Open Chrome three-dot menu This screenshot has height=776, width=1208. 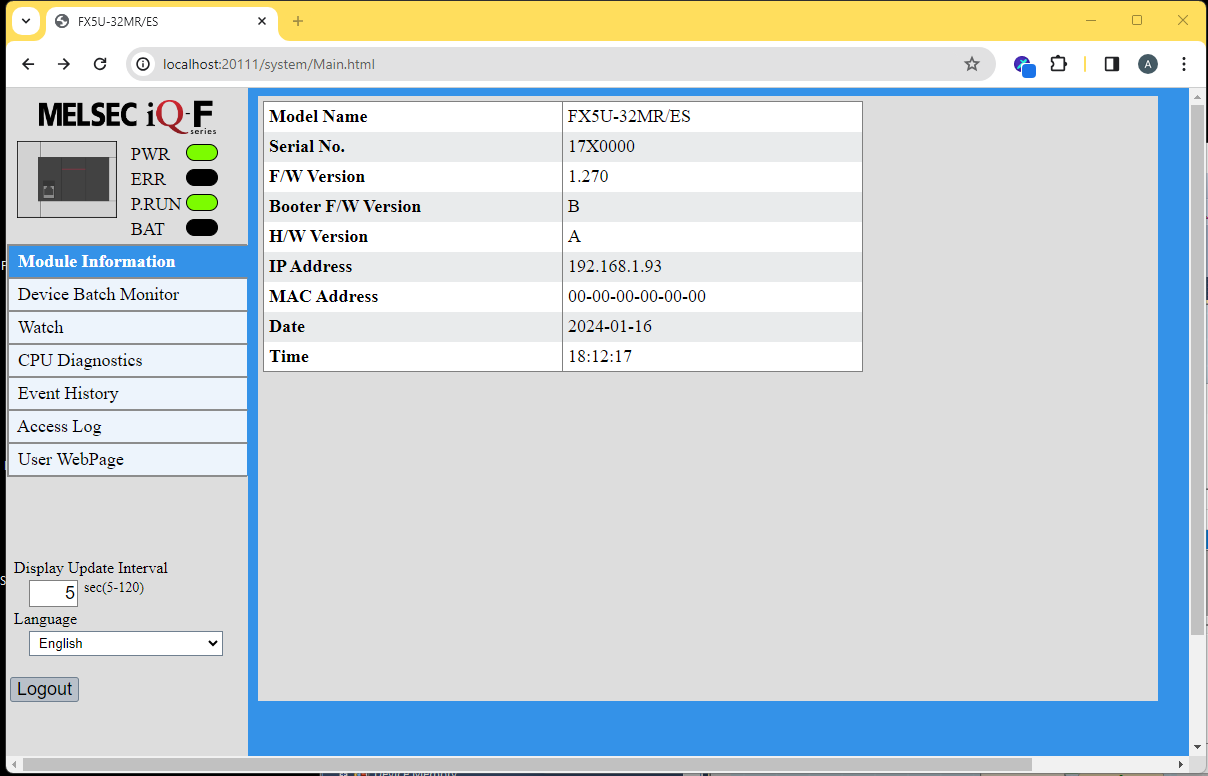click(x=1184, y=64)
